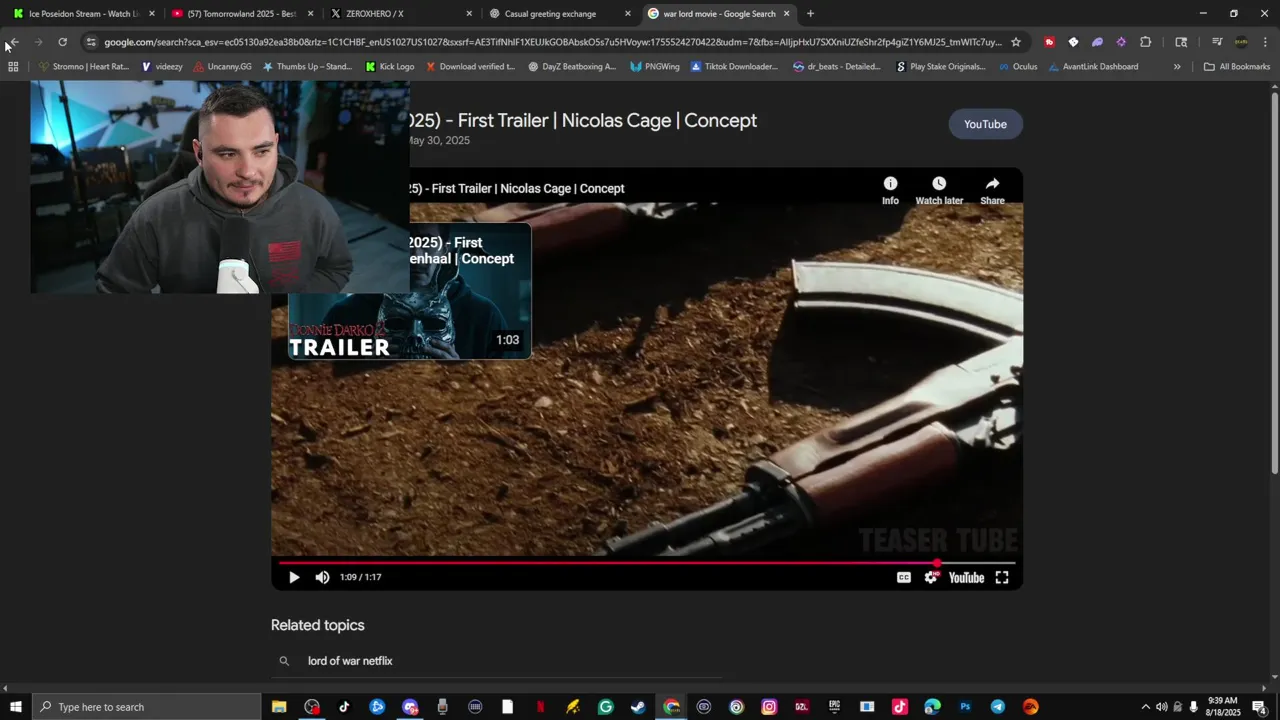Close the war lord movie Google Search tab

(787, 14)
